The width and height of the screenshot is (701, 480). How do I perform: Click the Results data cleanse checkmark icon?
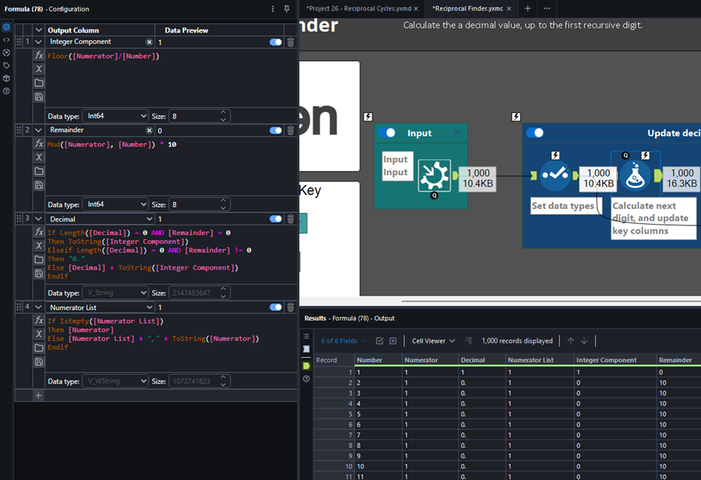[x=380, y=341]
